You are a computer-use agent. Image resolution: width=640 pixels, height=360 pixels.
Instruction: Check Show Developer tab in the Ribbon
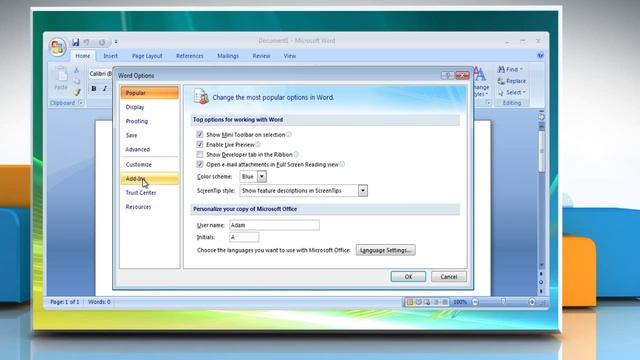click(200, 154)
